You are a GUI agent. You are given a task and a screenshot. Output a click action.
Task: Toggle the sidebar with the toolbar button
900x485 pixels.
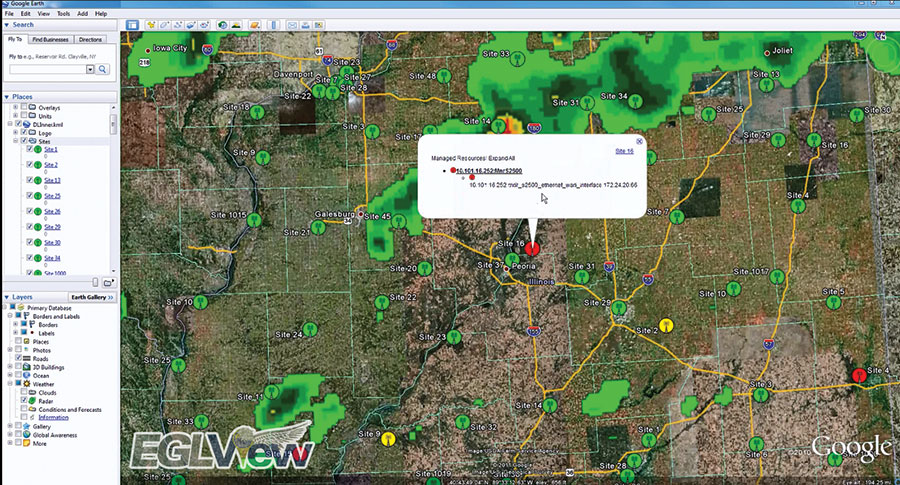[x=132, y=24]
